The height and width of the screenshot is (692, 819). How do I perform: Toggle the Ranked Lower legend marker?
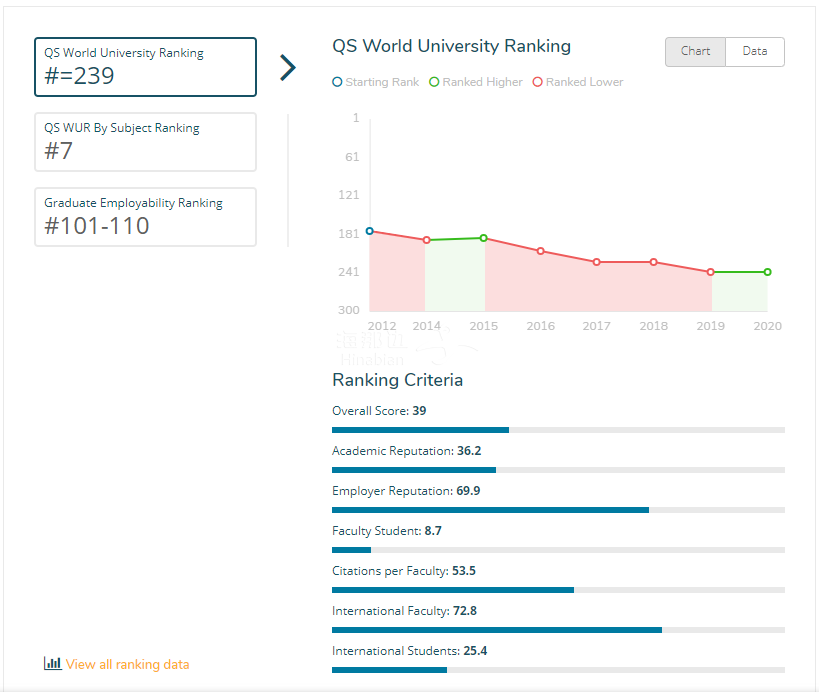click(537, 82)
